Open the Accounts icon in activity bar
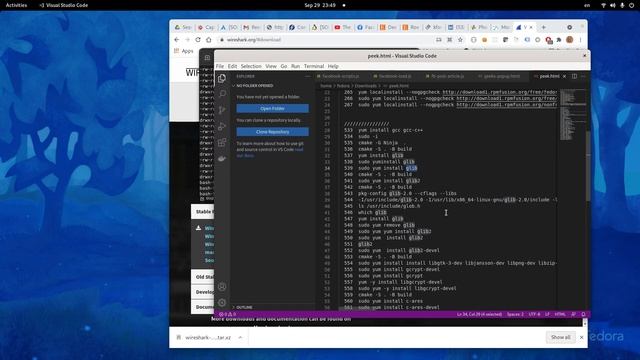Viewport: 640px width, 360px height. [222, 287]
